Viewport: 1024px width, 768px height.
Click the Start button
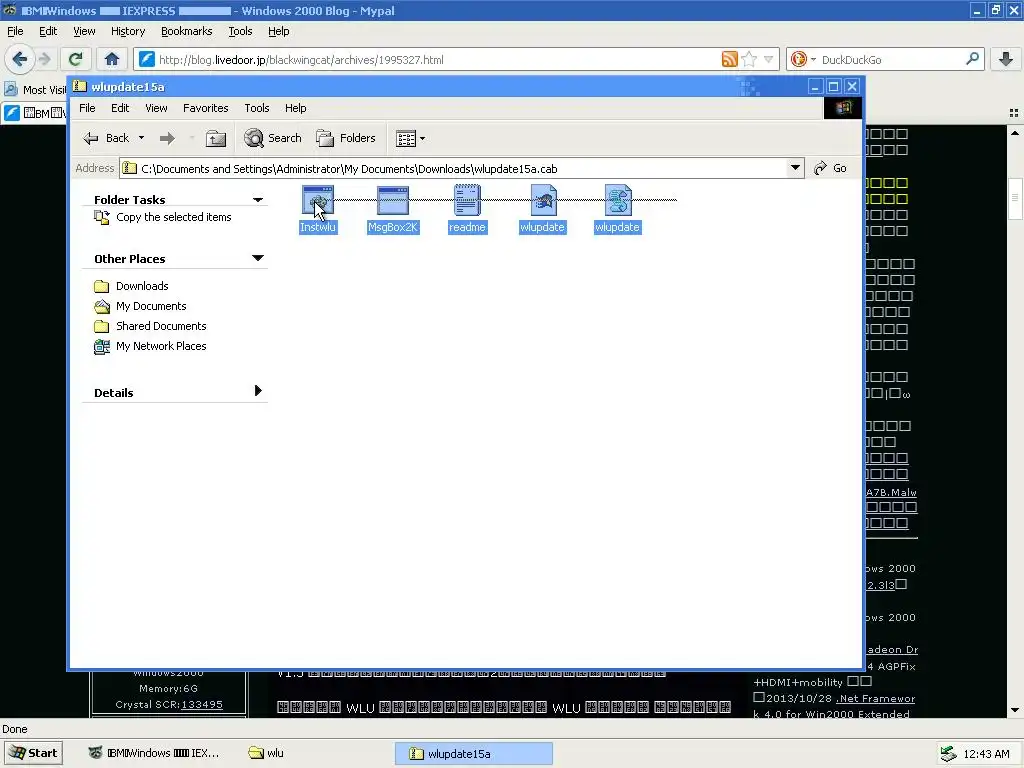[x=34, y=753]
